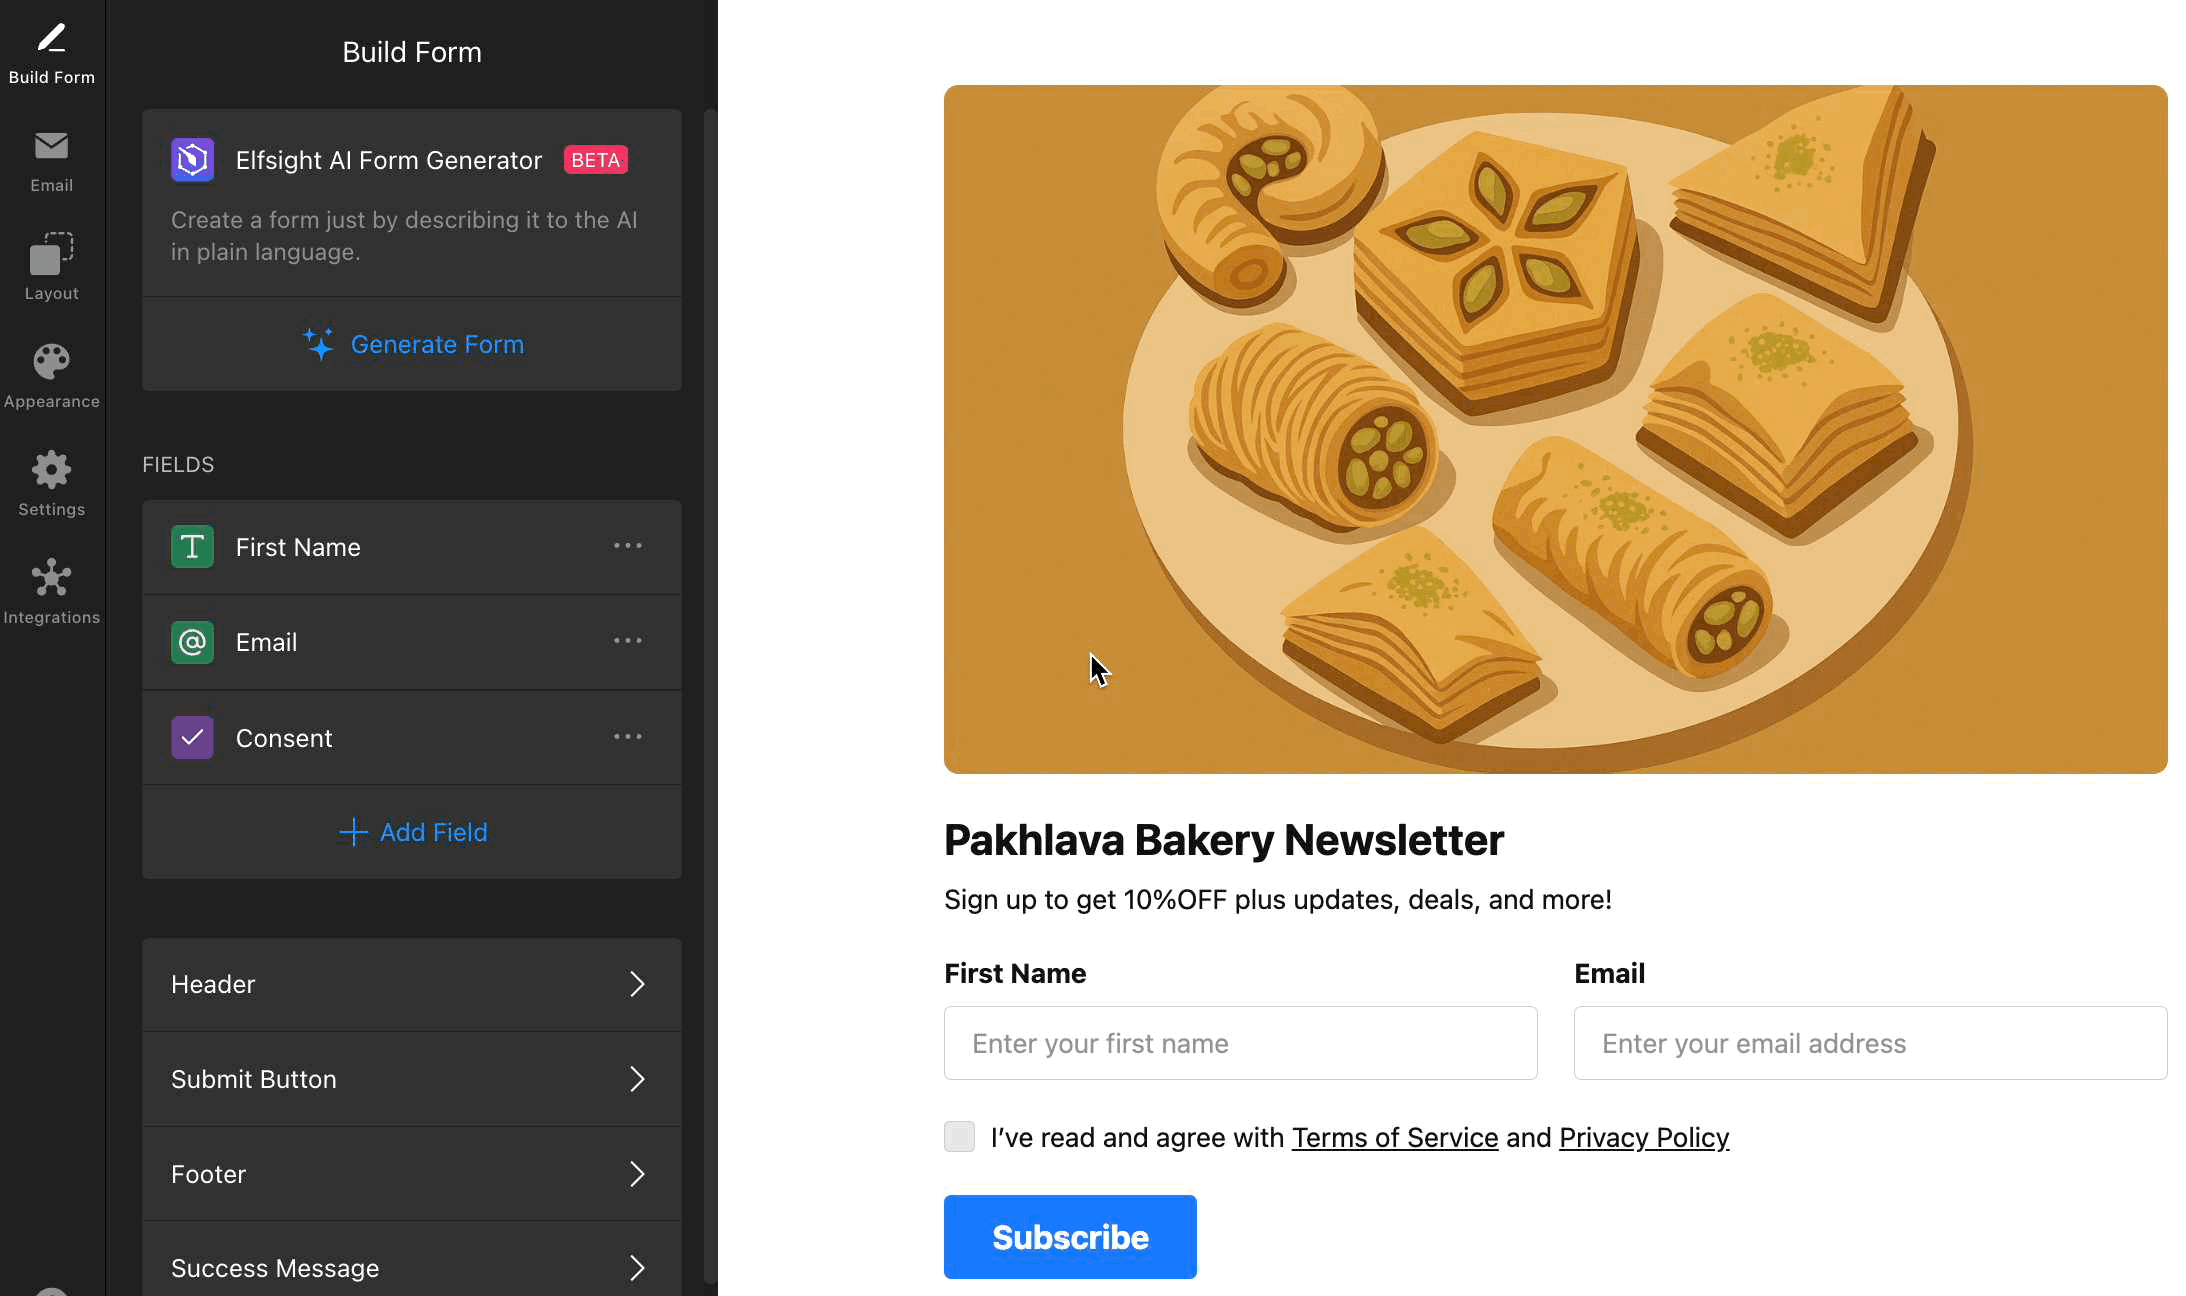
Task: Select the Consent field item
Action: [x=284, y=738]
